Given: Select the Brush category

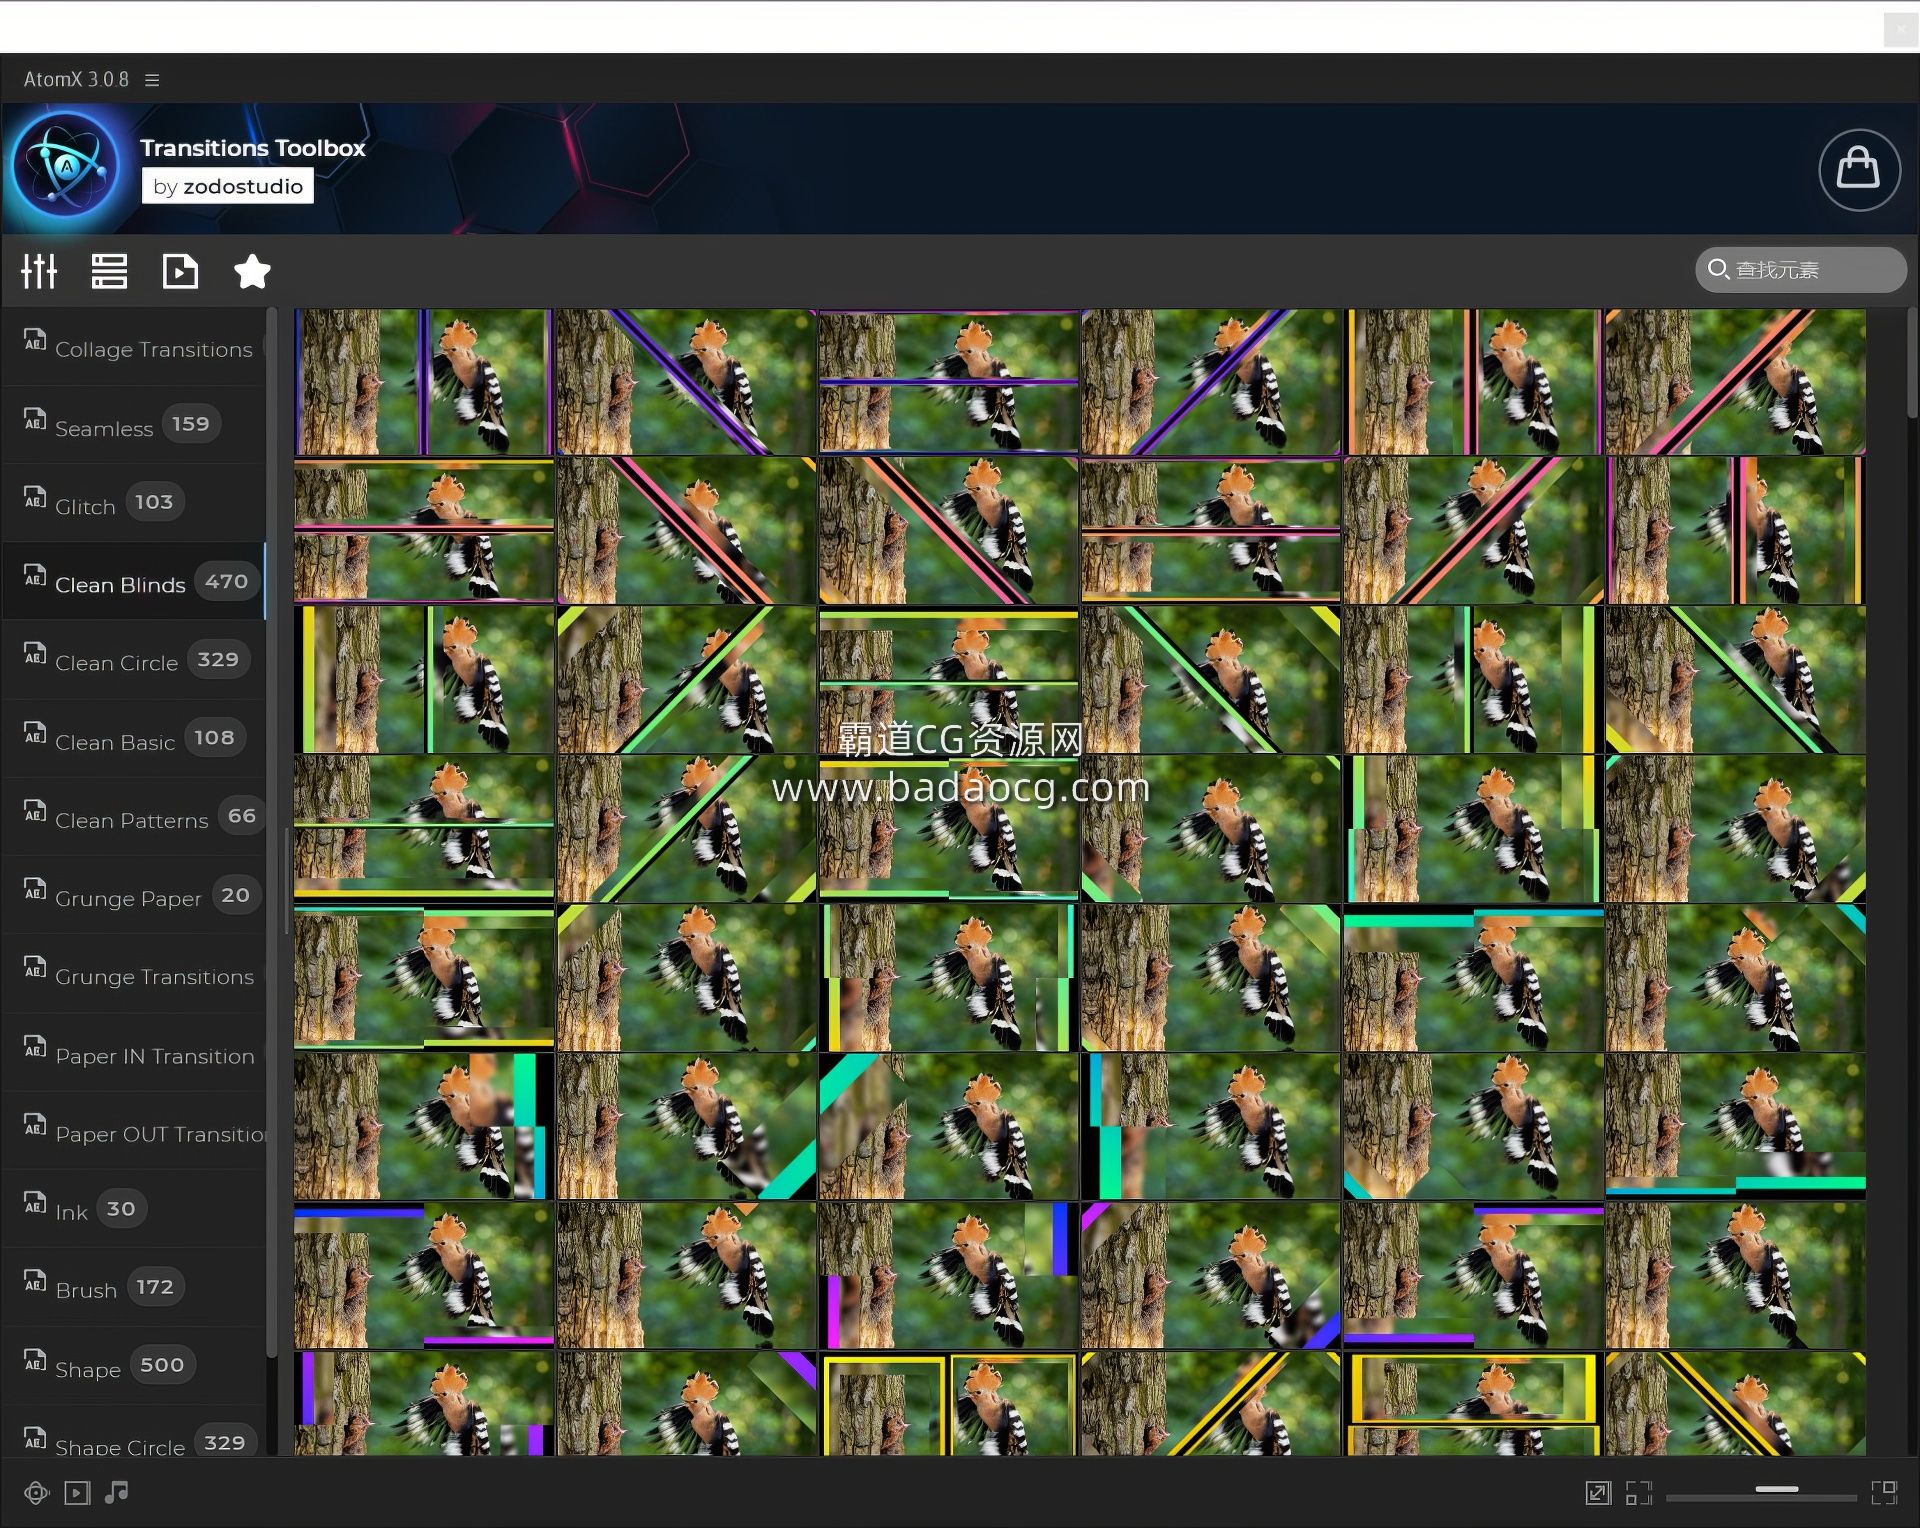Looking at the screenshot, I should tap(134, 1288).
